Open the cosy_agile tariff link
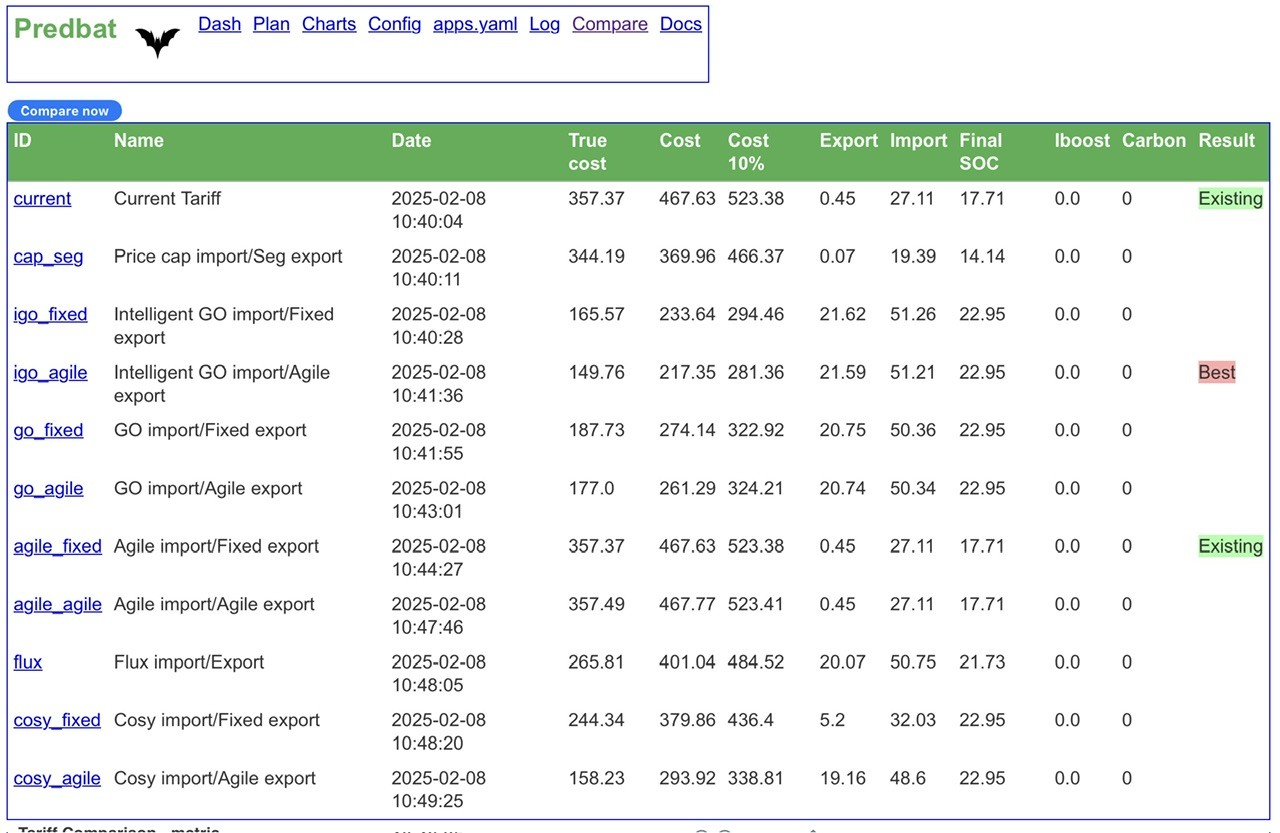The height and width of the screenshot is (833, 1280). point(57,778)
